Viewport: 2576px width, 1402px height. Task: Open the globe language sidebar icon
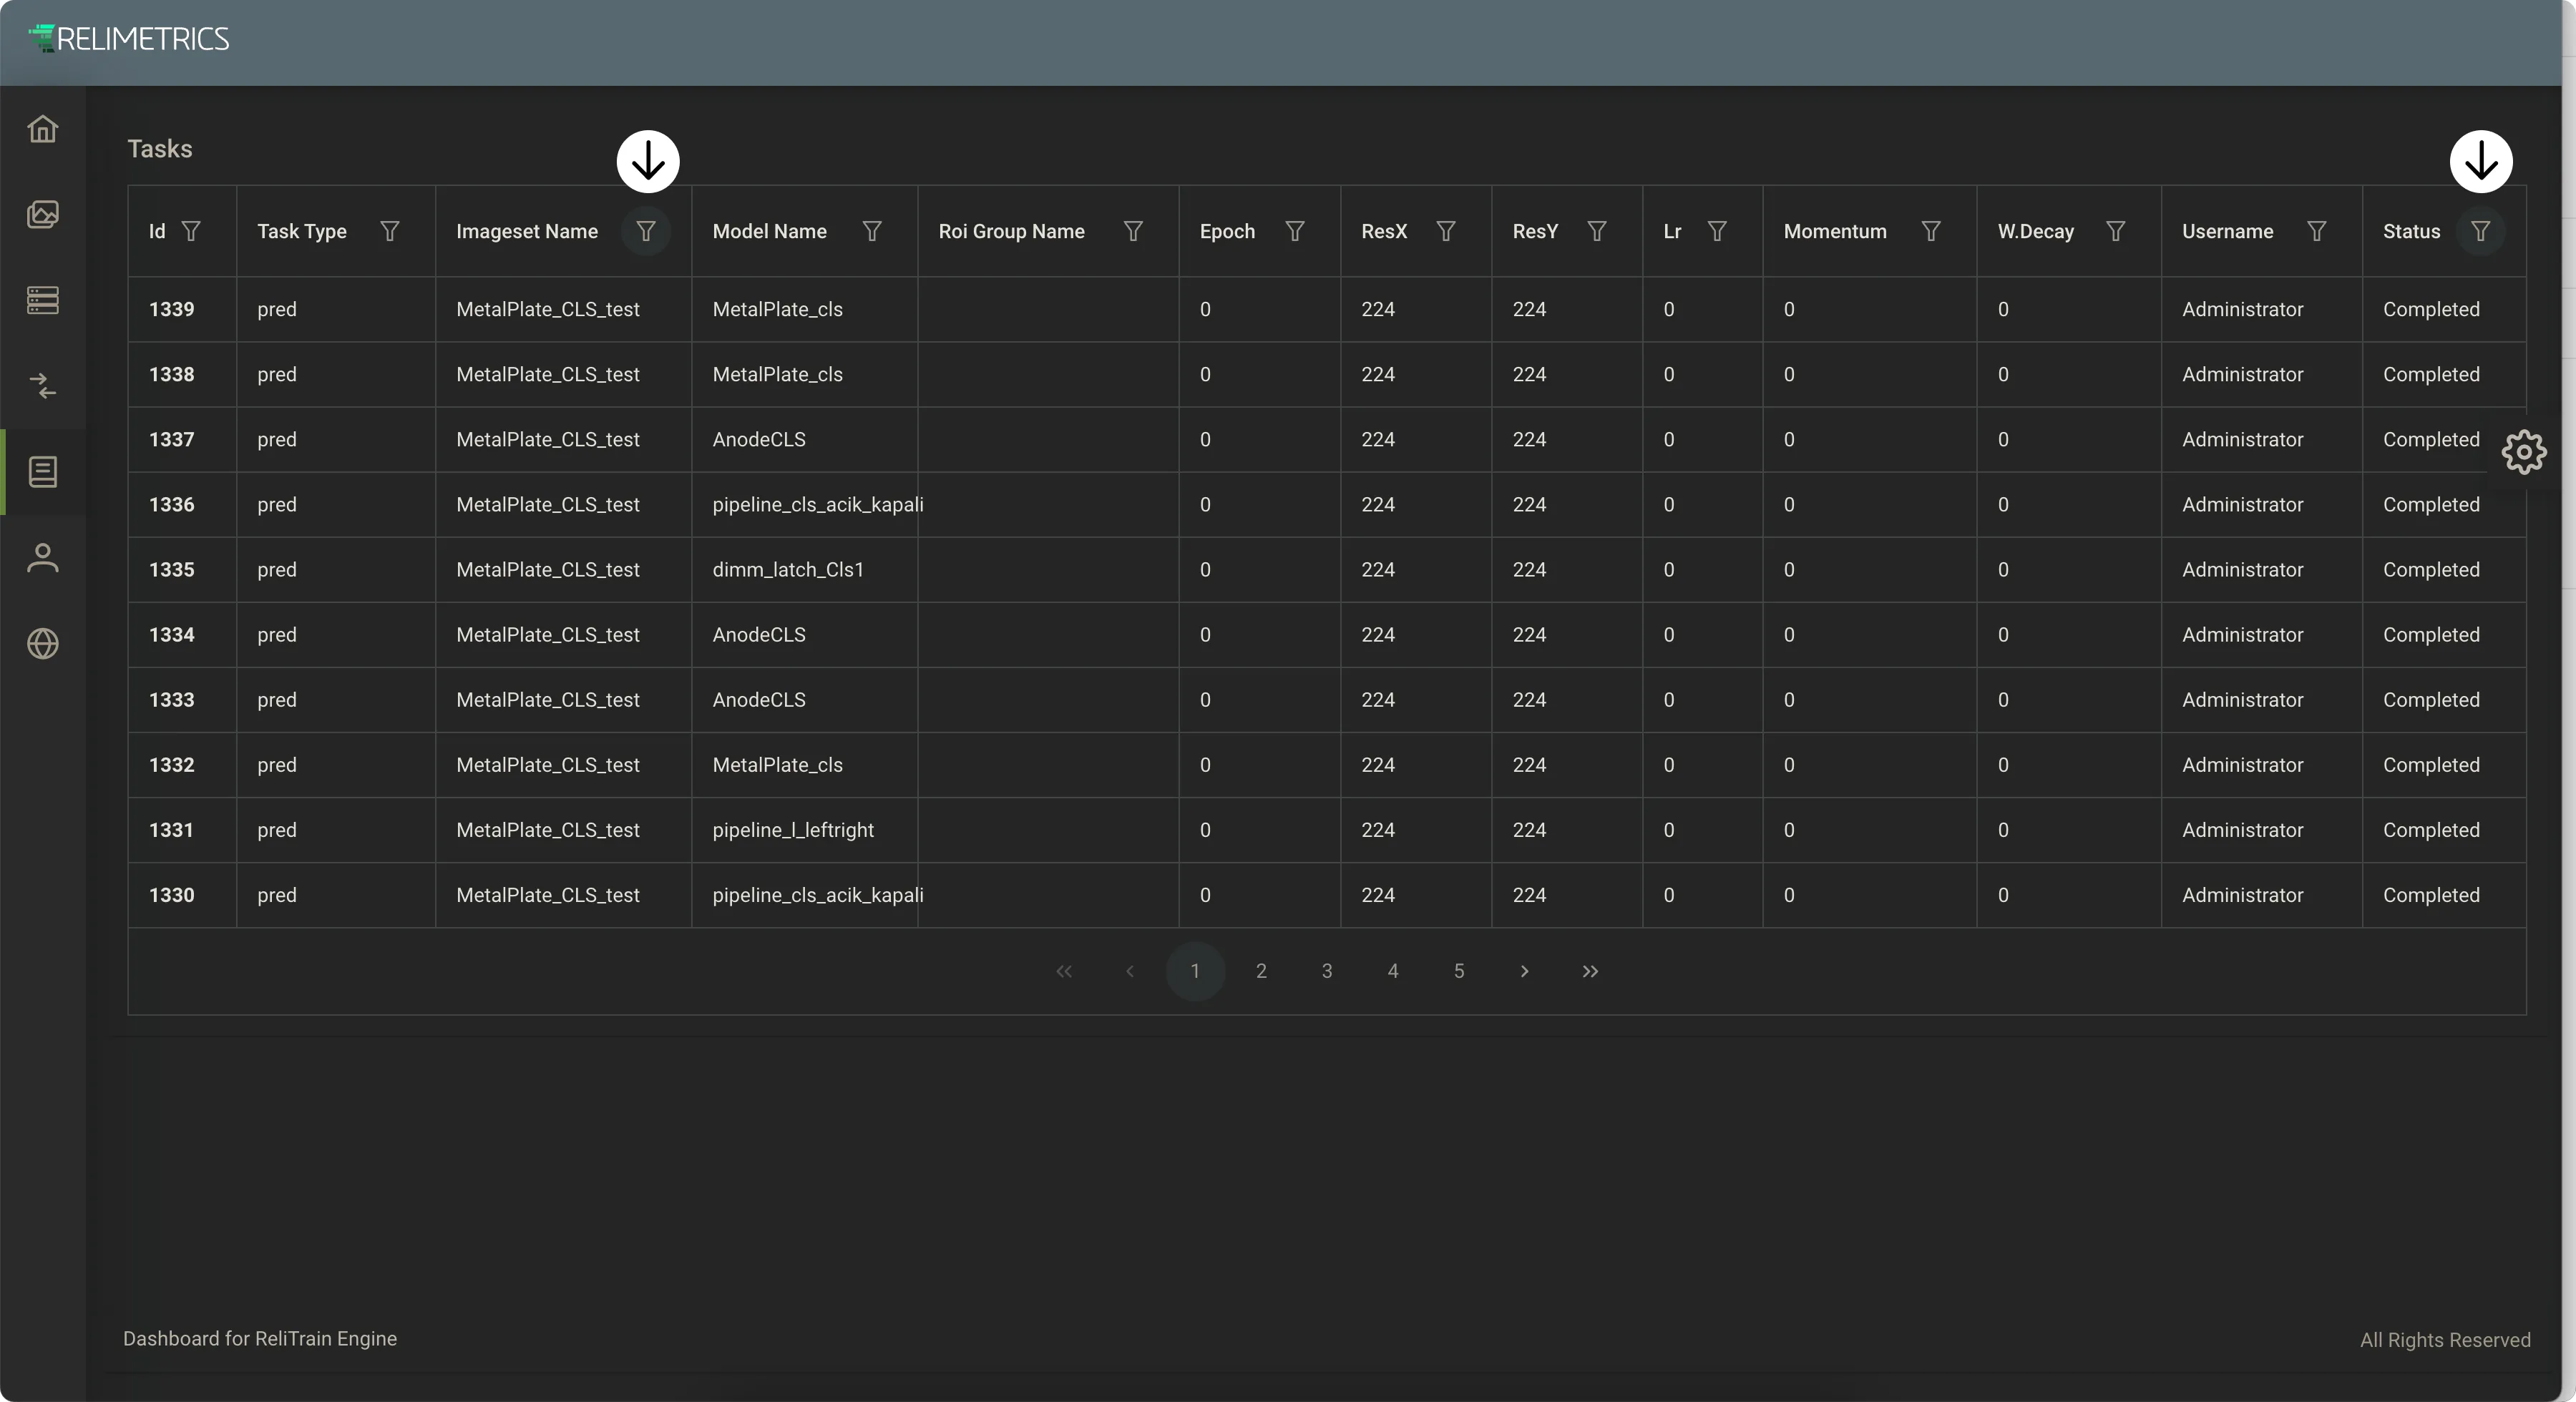click(43, 643)
